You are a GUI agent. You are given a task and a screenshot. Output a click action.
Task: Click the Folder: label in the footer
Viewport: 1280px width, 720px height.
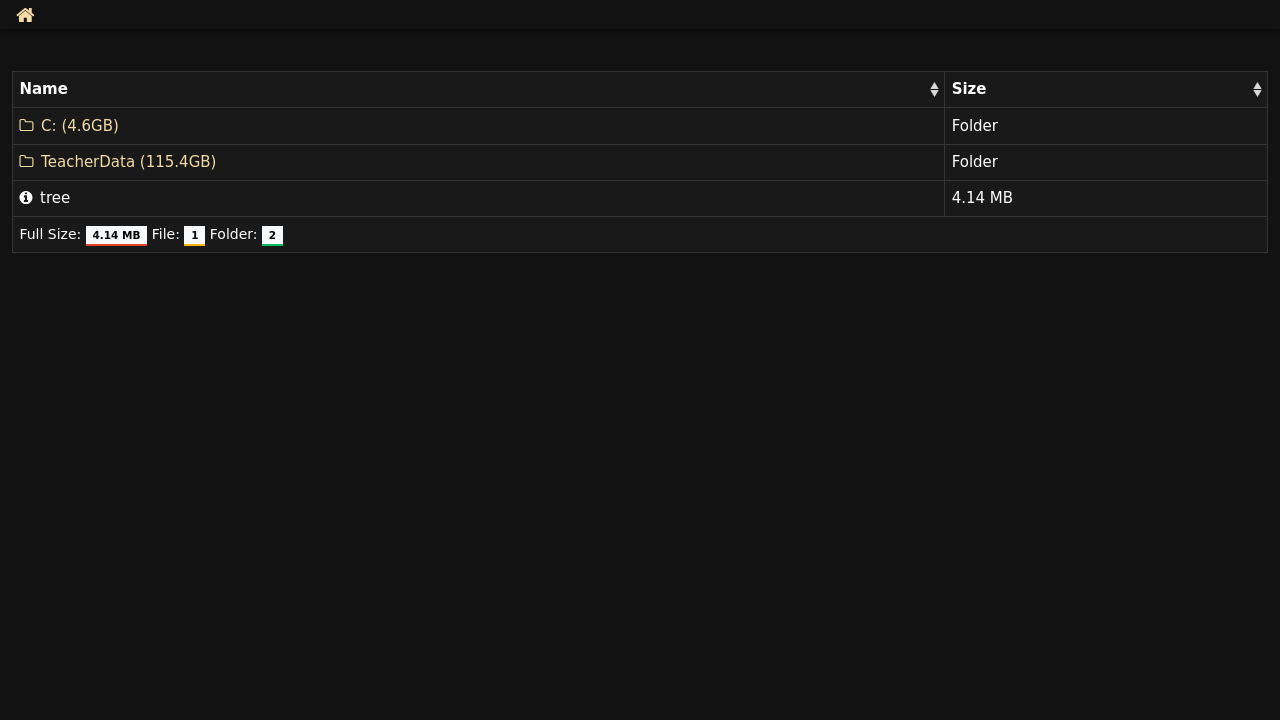(233, 235)
